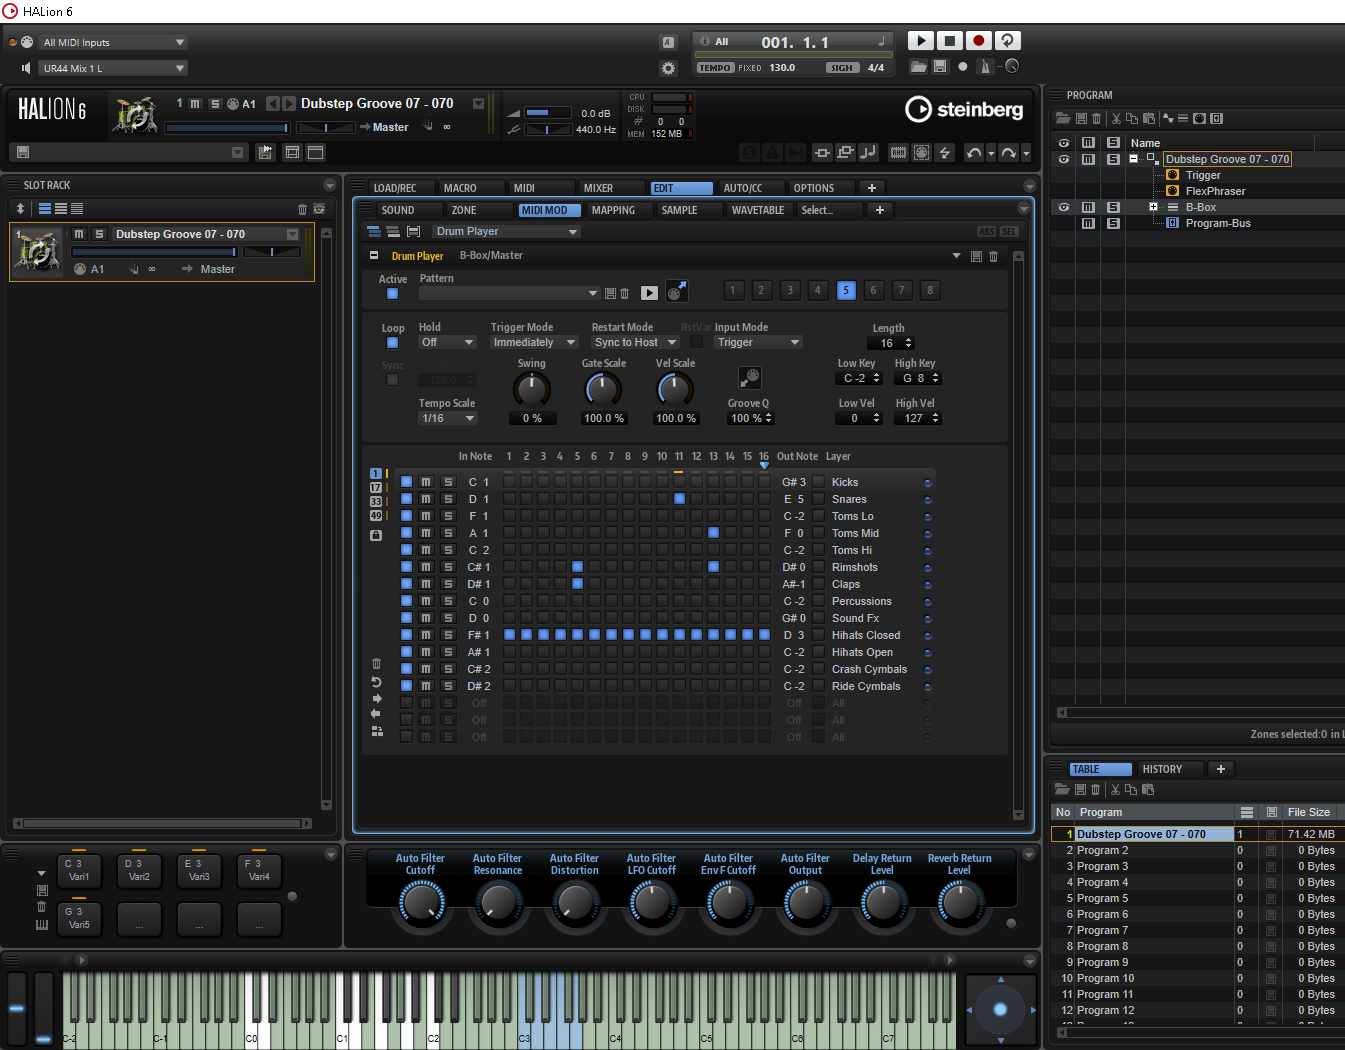Switch to the MAPPING tab
1345x1050 pixels.
coord(613,210)
